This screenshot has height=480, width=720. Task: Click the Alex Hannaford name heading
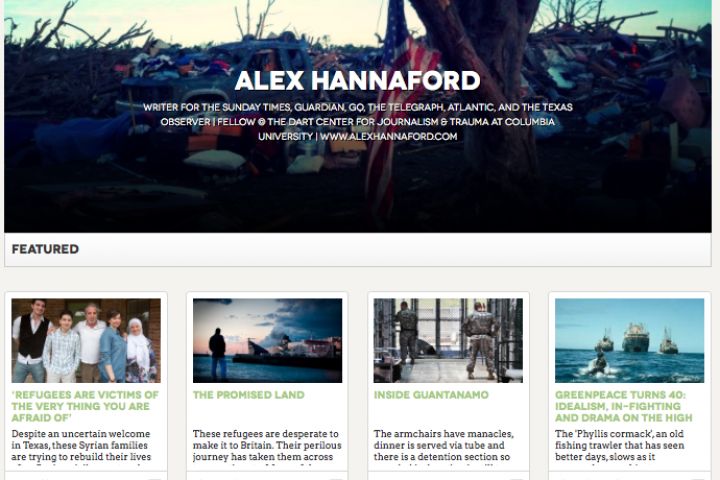(357, 81)
